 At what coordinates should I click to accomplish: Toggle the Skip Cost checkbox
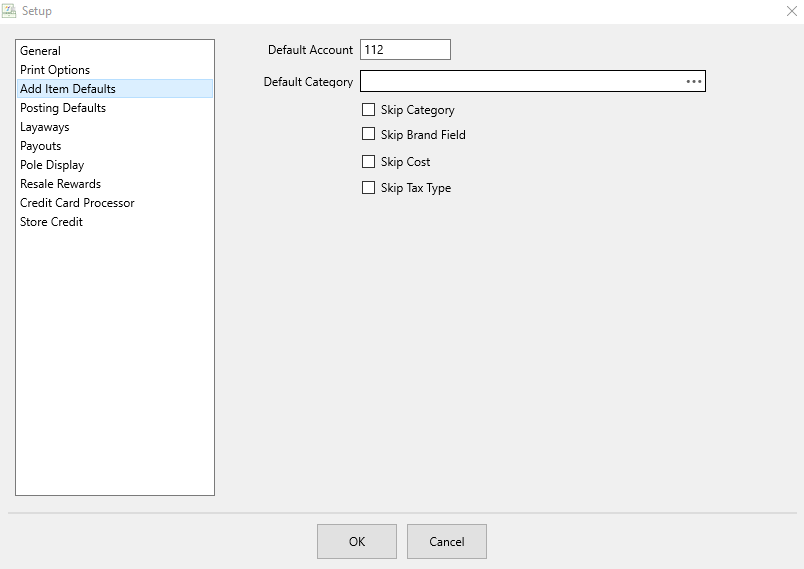coord(368,161)
